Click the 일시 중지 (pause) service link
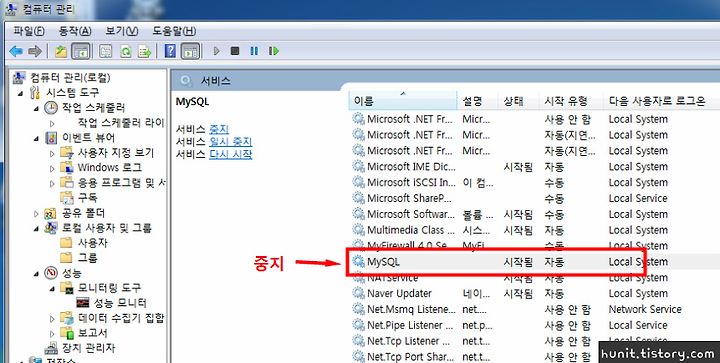The width and height of the screenshot is (720, 363). 231,141
